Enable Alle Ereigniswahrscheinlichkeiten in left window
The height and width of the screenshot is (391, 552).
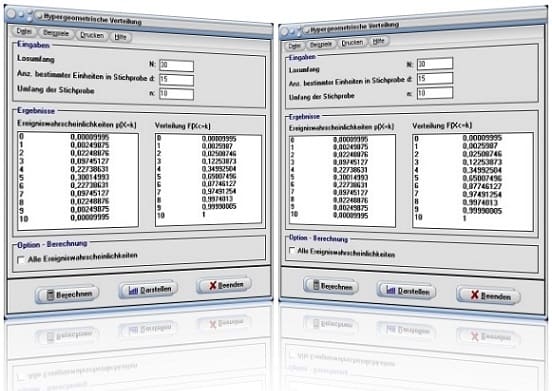[x=21, y=260]
